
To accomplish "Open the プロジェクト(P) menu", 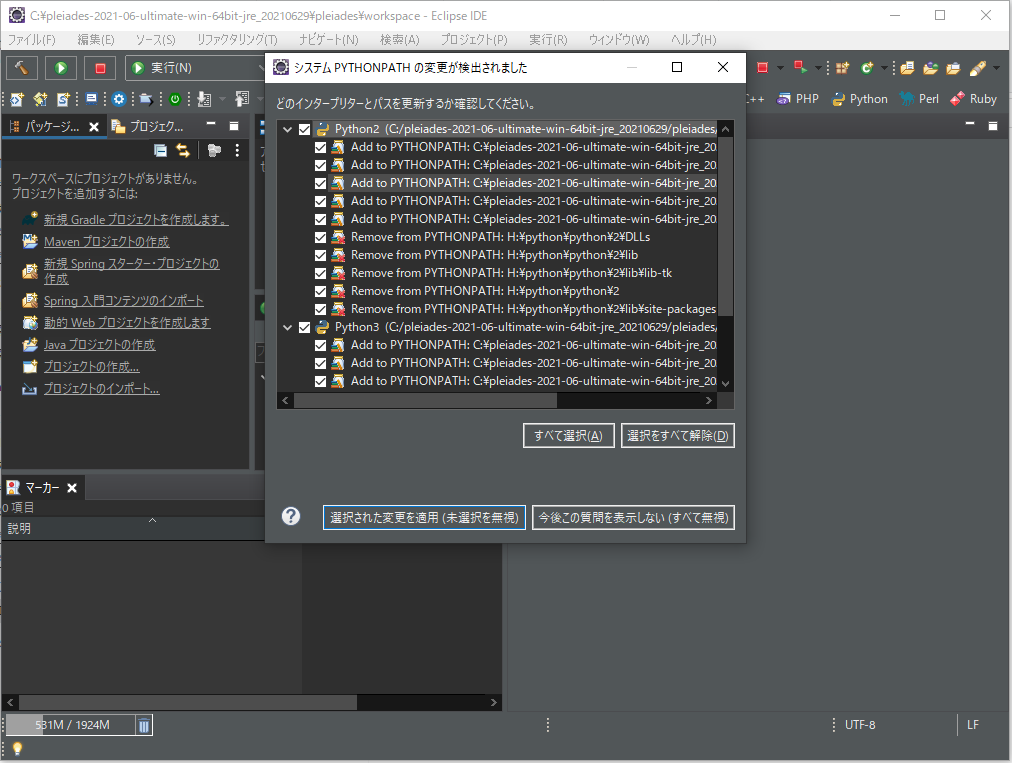I will (474, 40).
